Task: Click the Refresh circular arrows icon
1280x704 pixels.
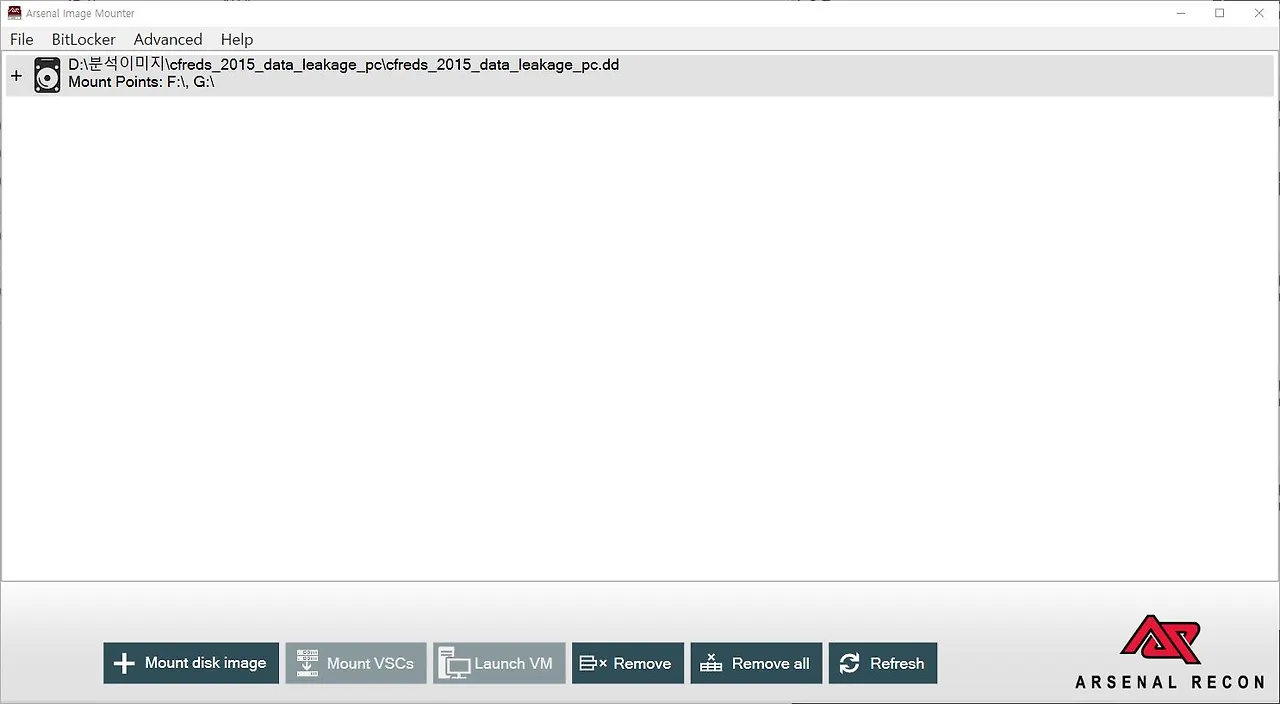Action: click(849, 663)
